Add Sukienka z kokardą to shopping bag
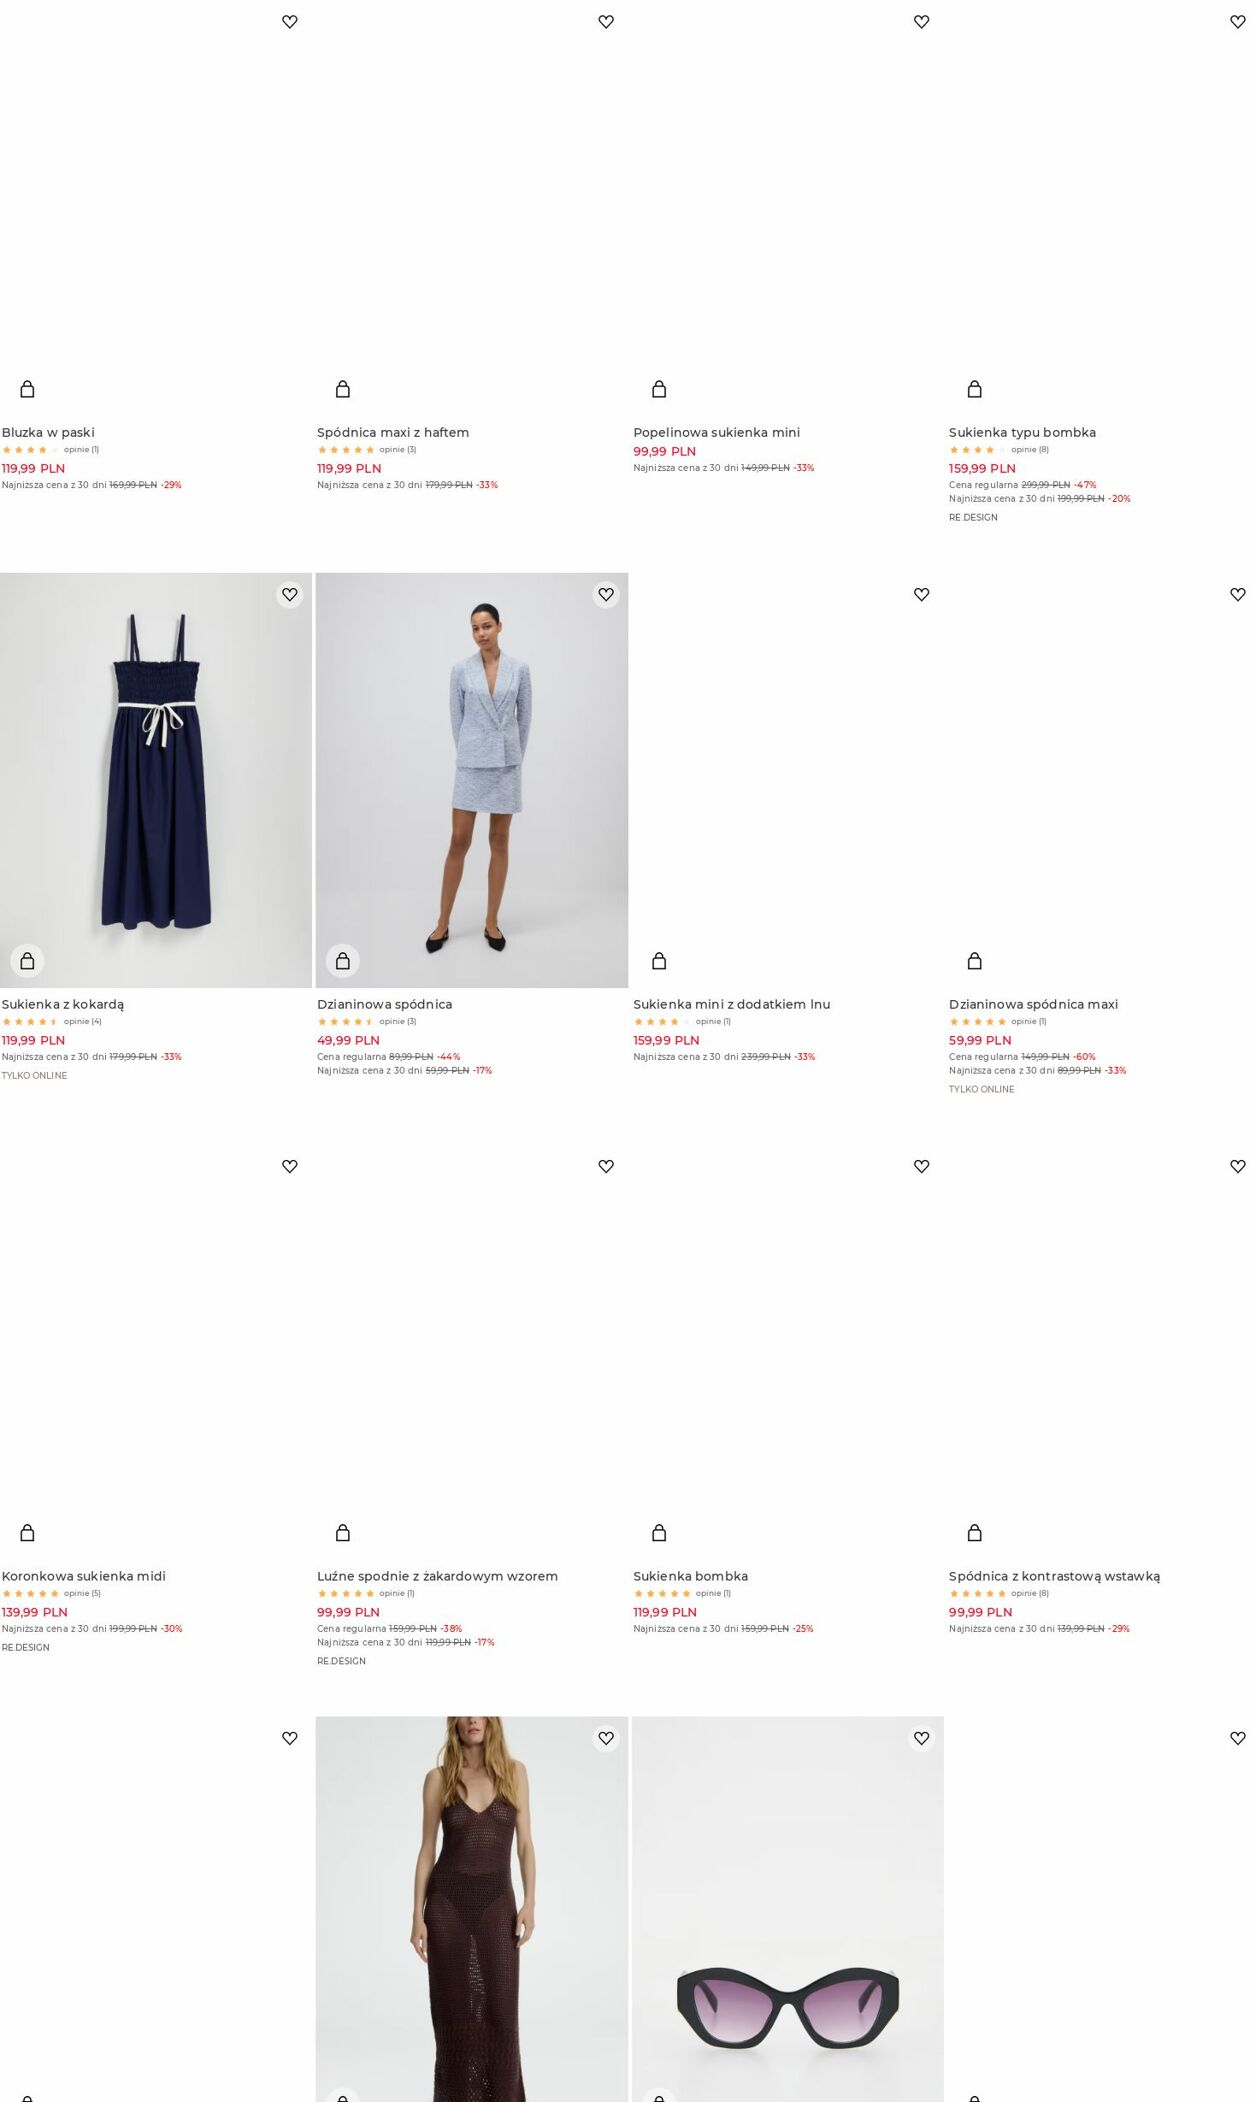The image size is (1250, 2102). 27,961
